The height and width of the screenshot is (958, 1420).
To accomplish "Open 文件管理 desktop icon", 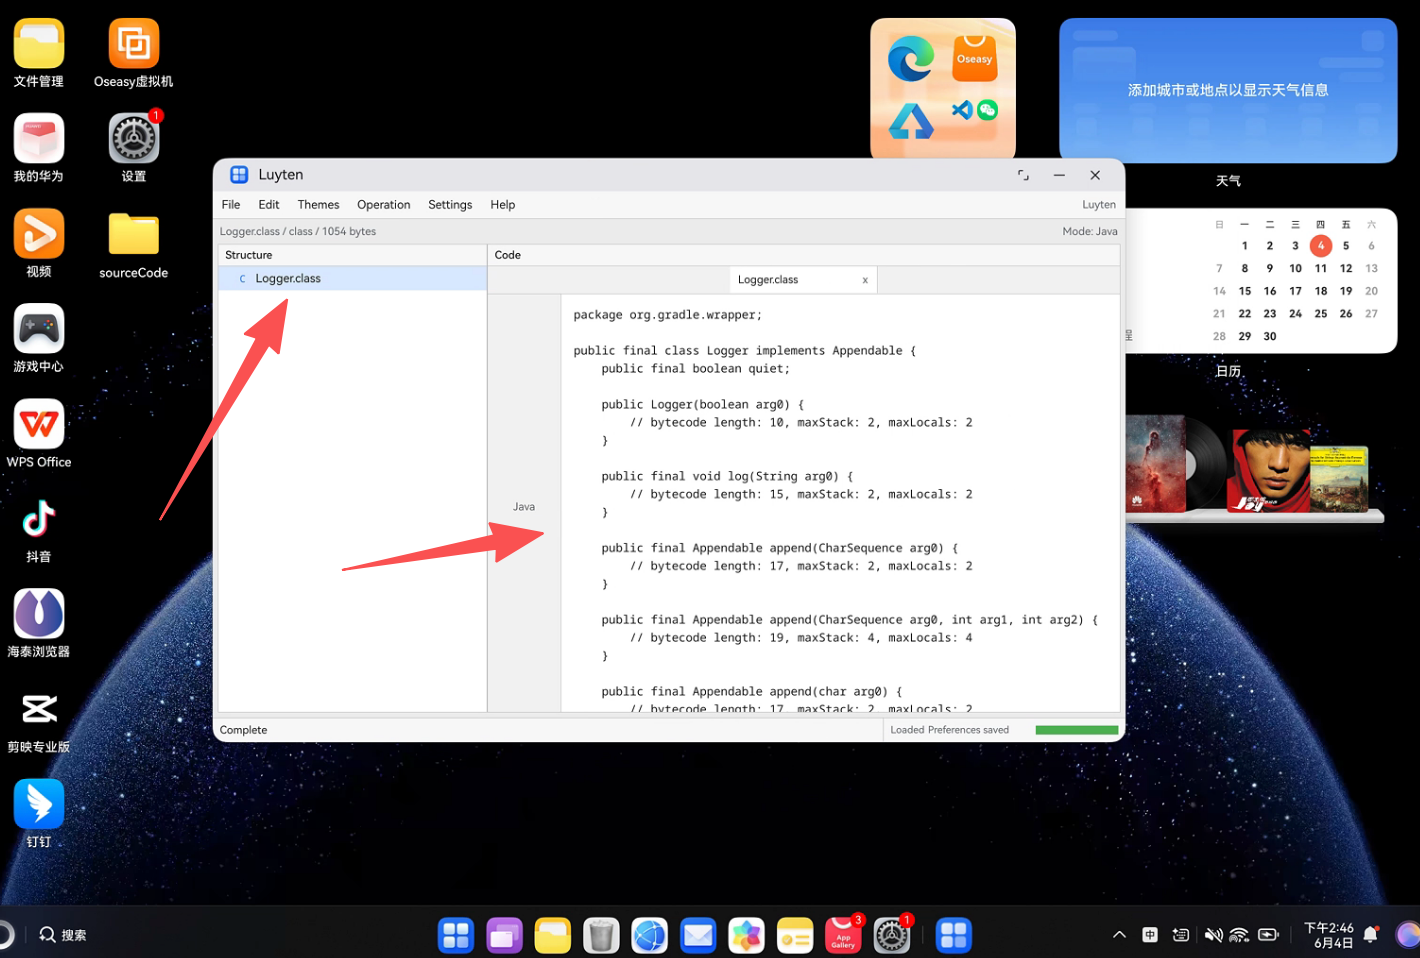I will coord(39,54).
